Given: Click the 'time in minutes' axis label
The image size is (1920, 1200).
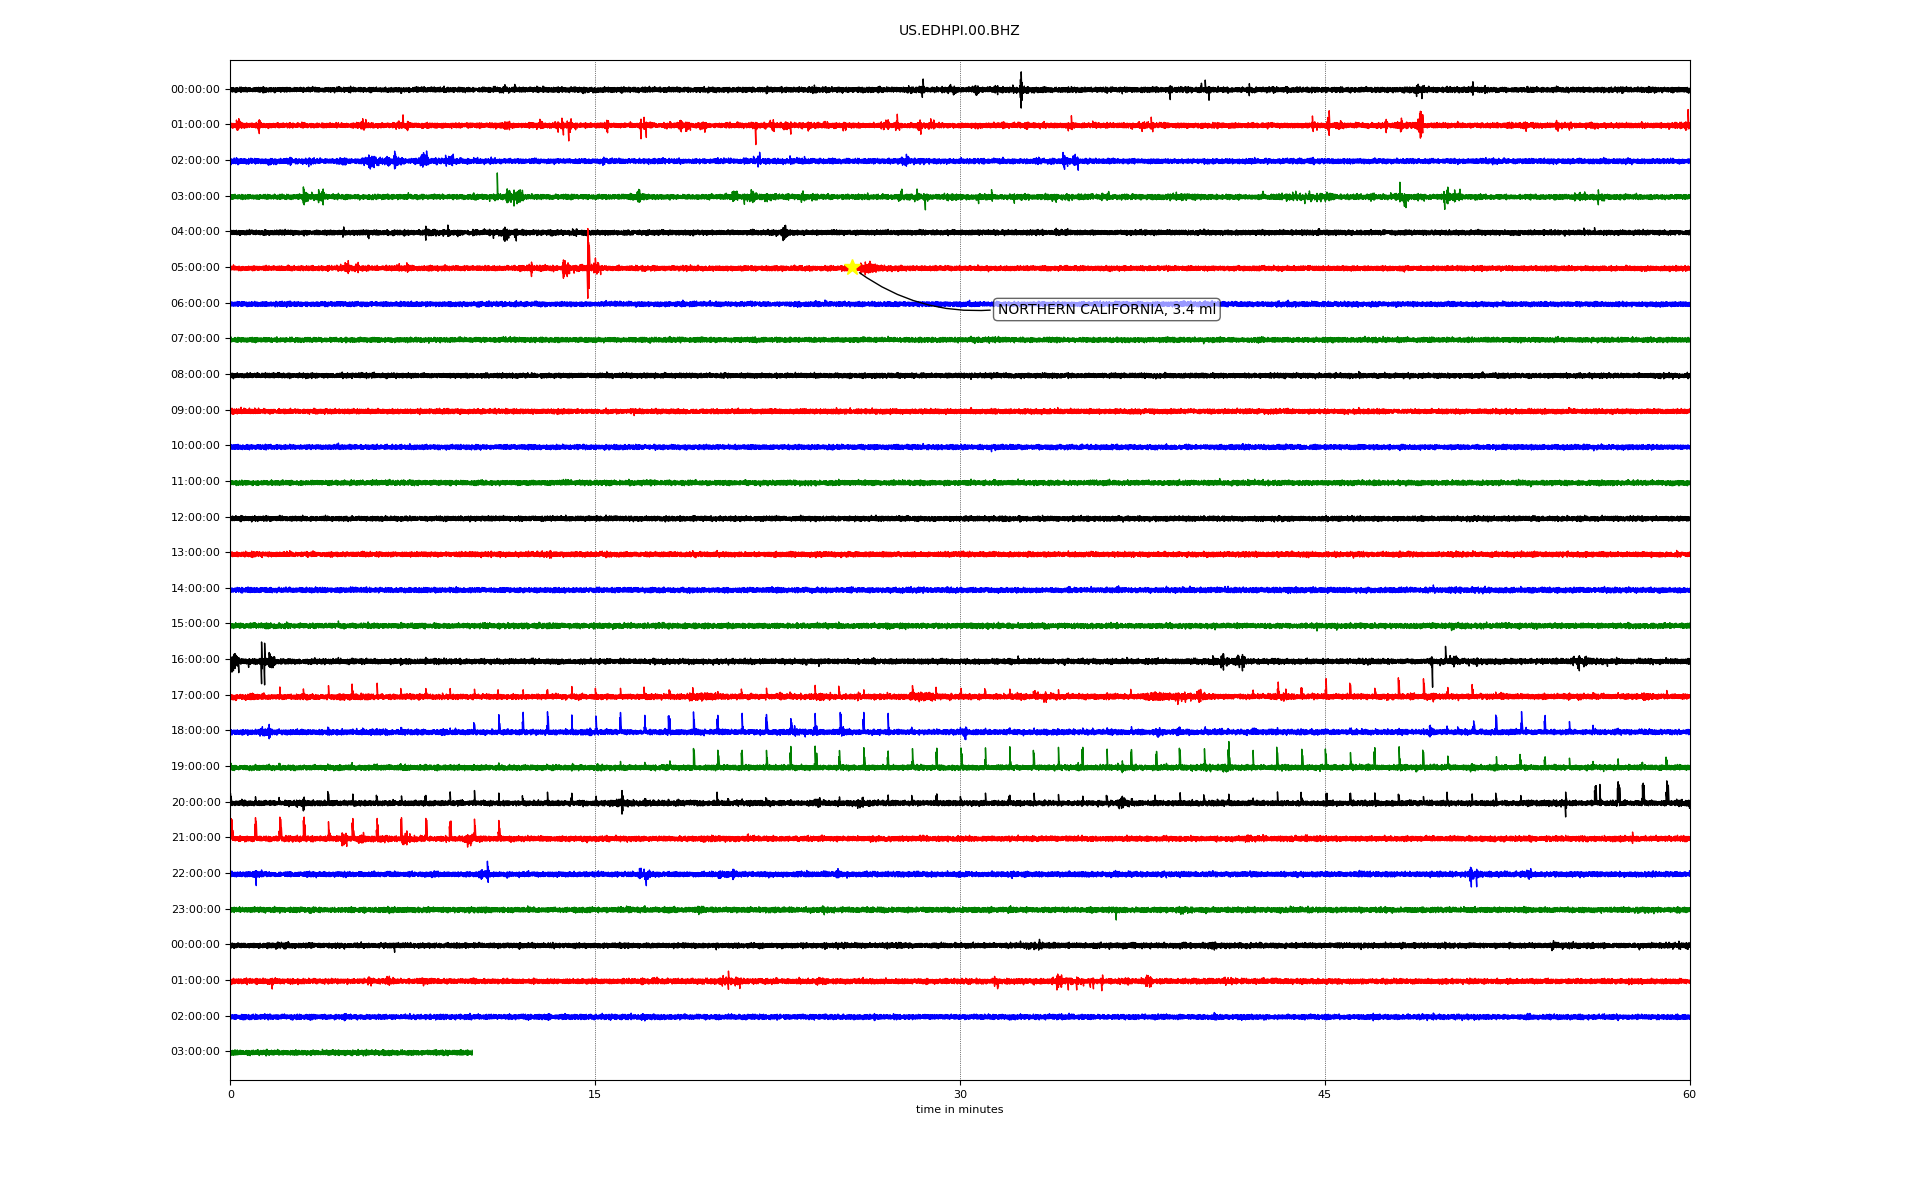Looking at the screenshot, I should click(959, 1110).
